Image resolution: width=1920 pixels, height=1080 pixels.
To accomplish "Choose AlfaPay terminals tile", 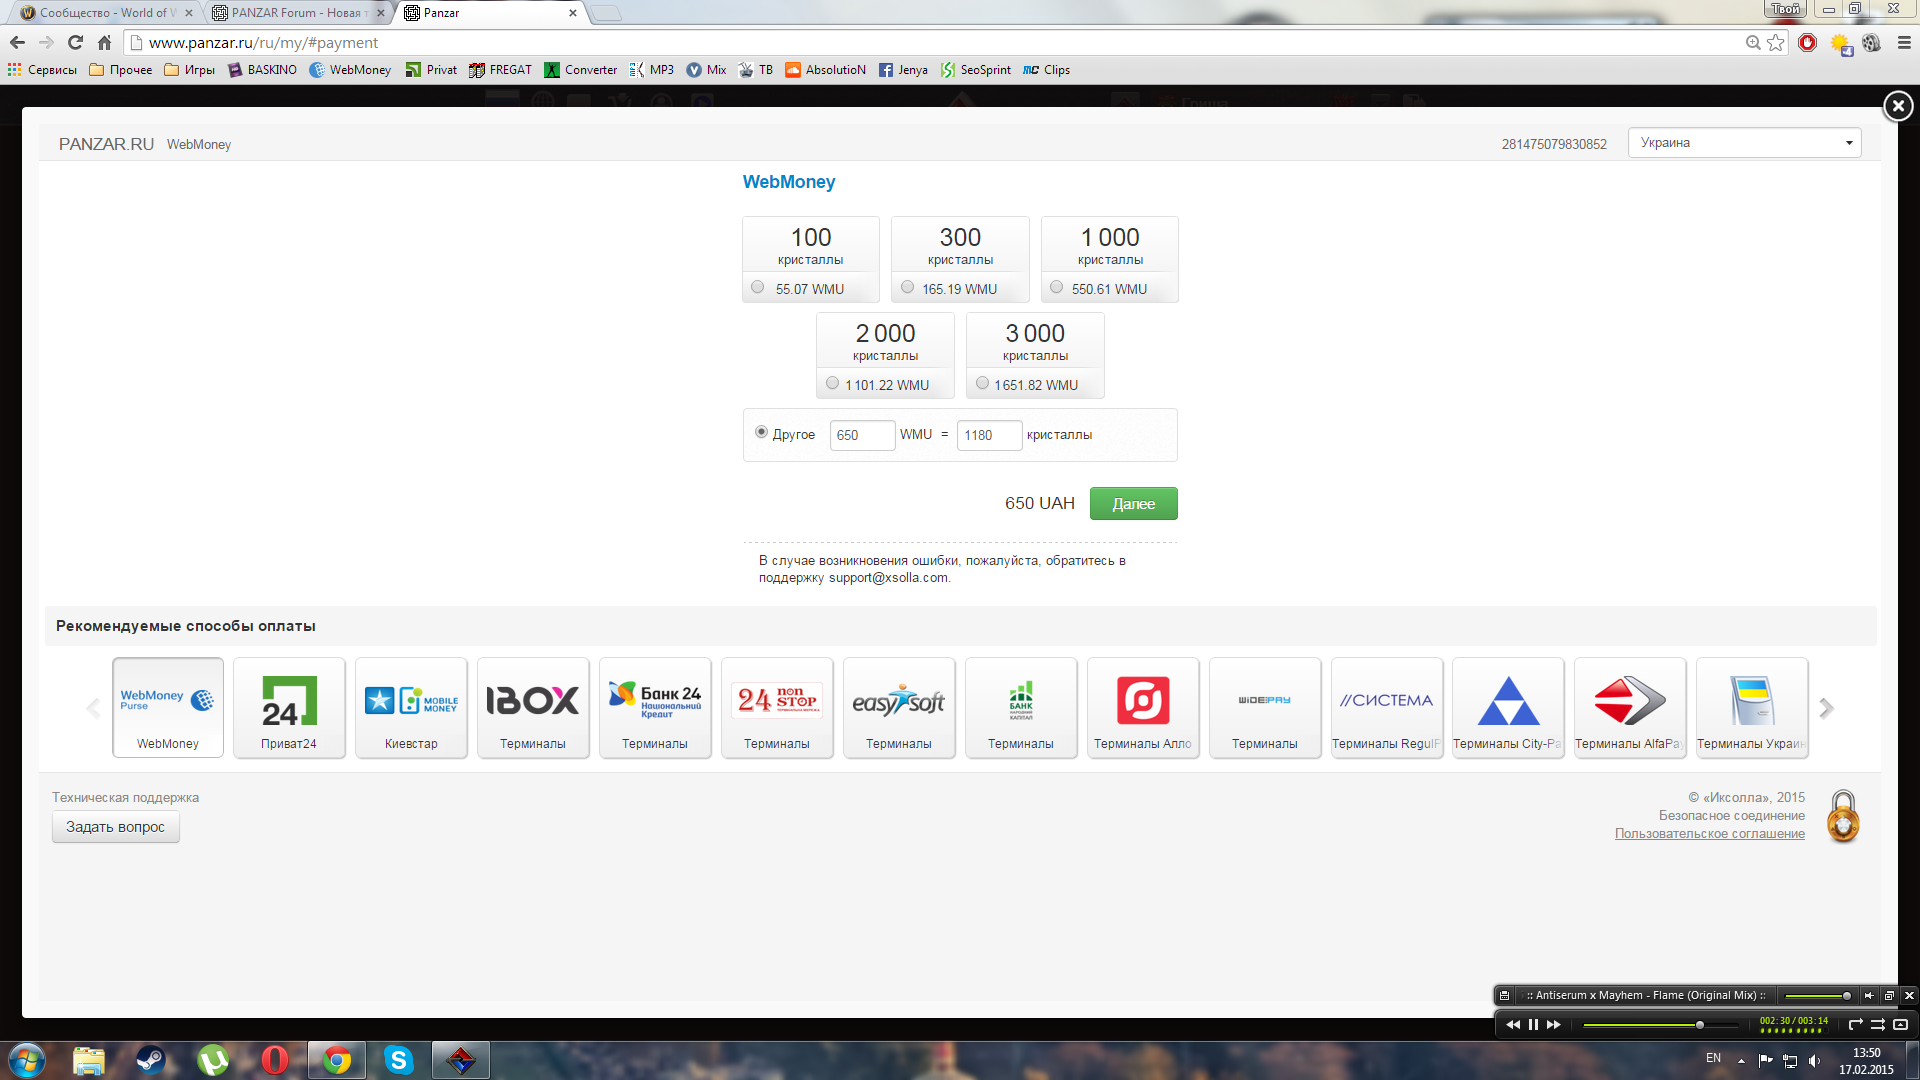I will click(x=1630, y=707).
